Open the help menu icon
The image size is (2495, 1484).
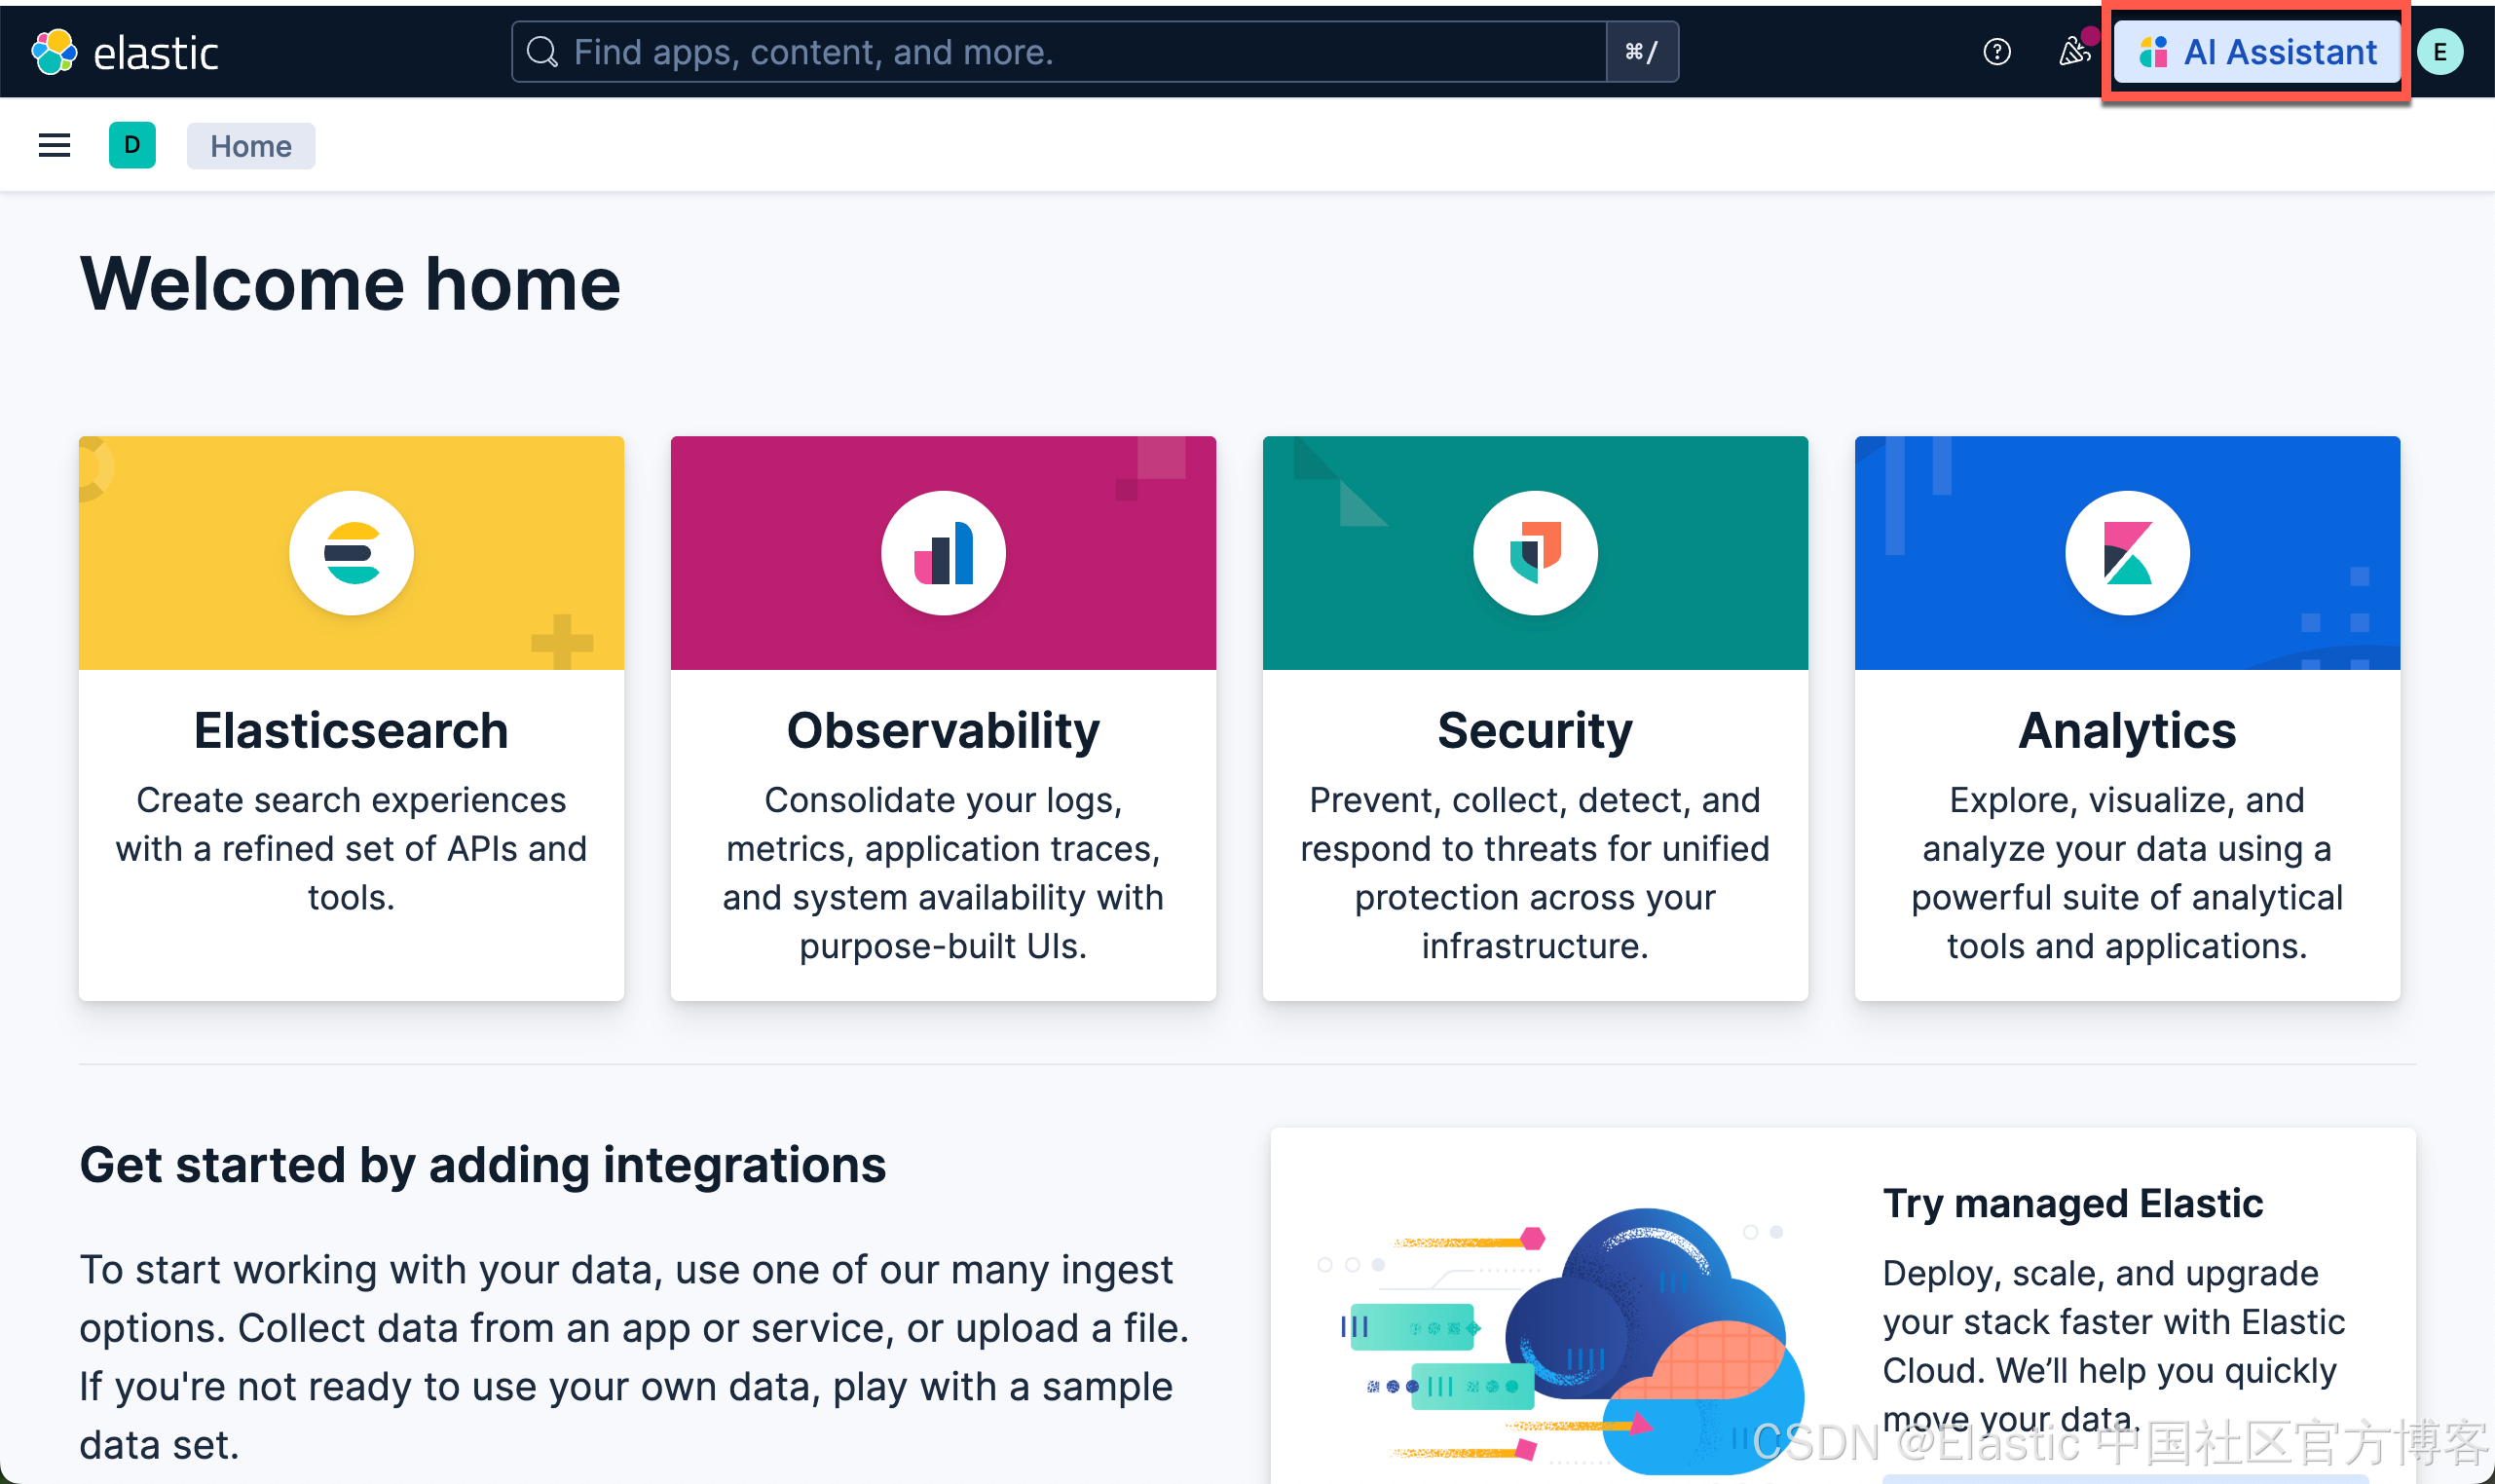(1996, 52)
